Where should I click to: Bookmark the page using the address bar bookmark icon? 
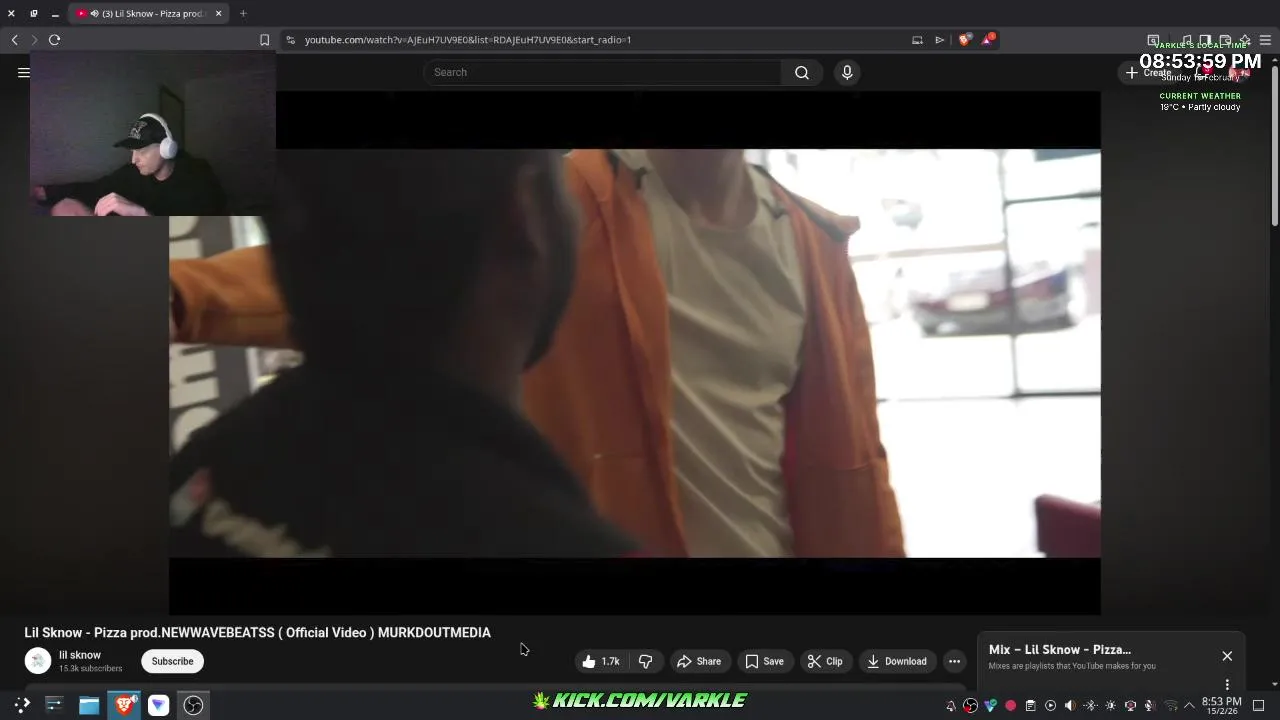pos(264,40)
